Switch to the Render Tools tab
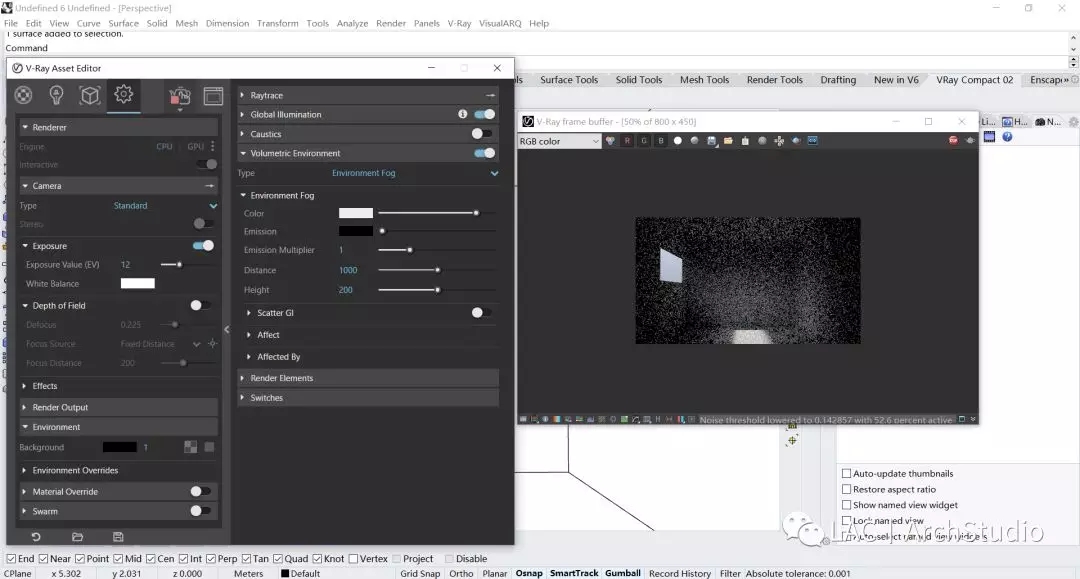1080x579 pixels. coord(774,80)
